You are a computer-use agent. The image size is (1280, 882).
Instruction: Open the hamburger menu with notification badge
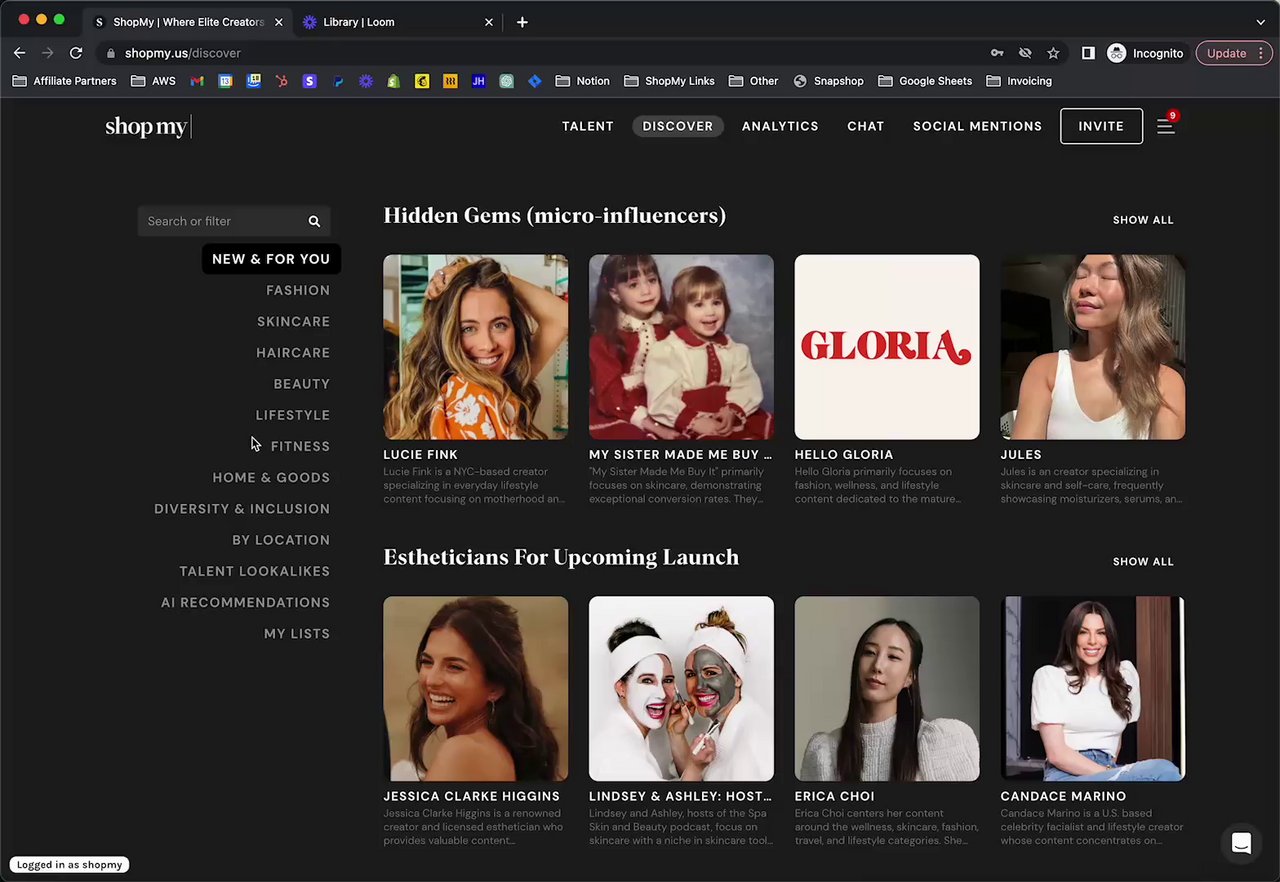point(1166,126)
